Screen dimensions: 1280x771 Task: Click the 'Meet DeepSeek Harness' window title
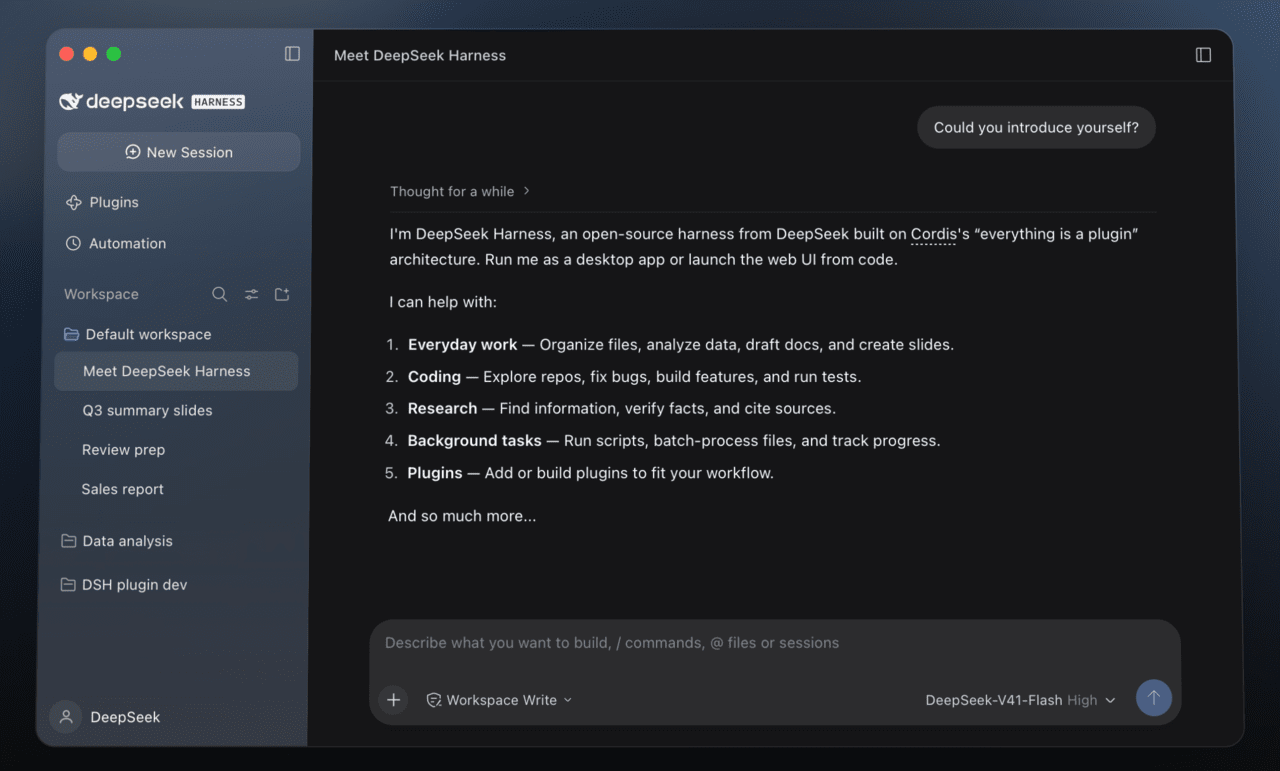tap(420, 55)
